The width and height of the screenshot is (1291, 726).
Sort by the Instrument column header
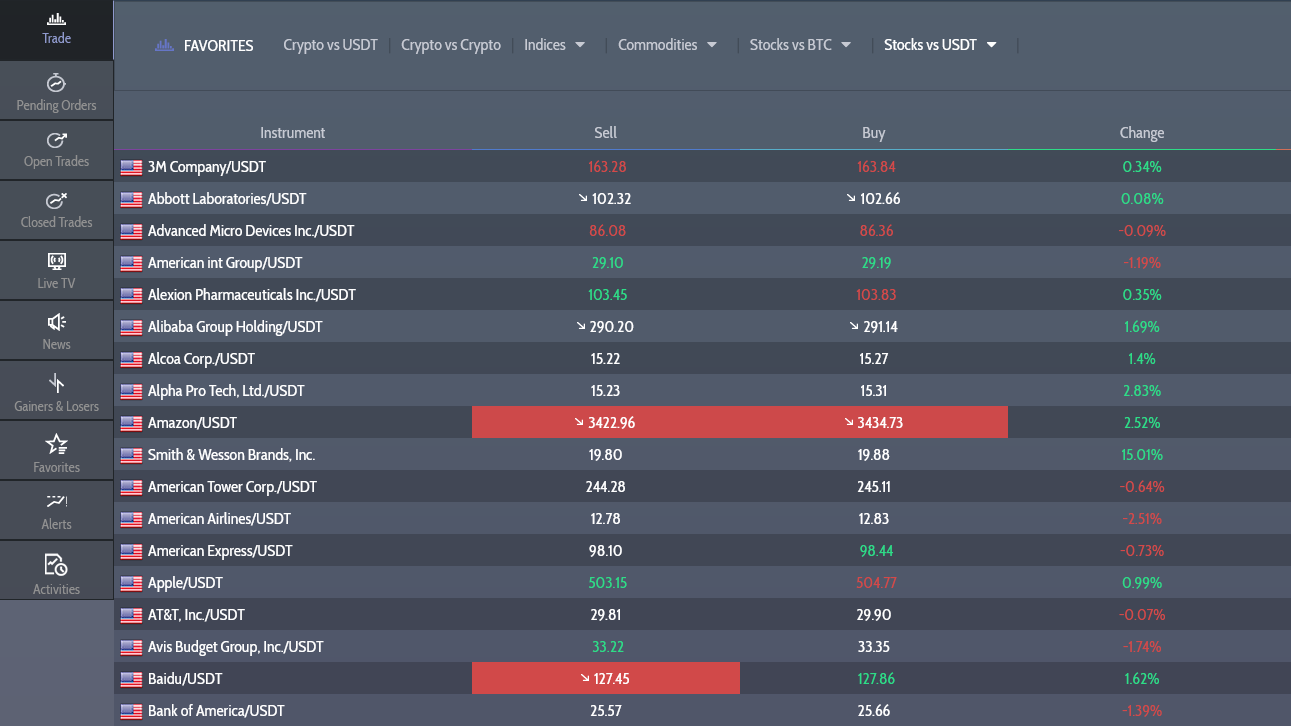(x=293, y=133)
